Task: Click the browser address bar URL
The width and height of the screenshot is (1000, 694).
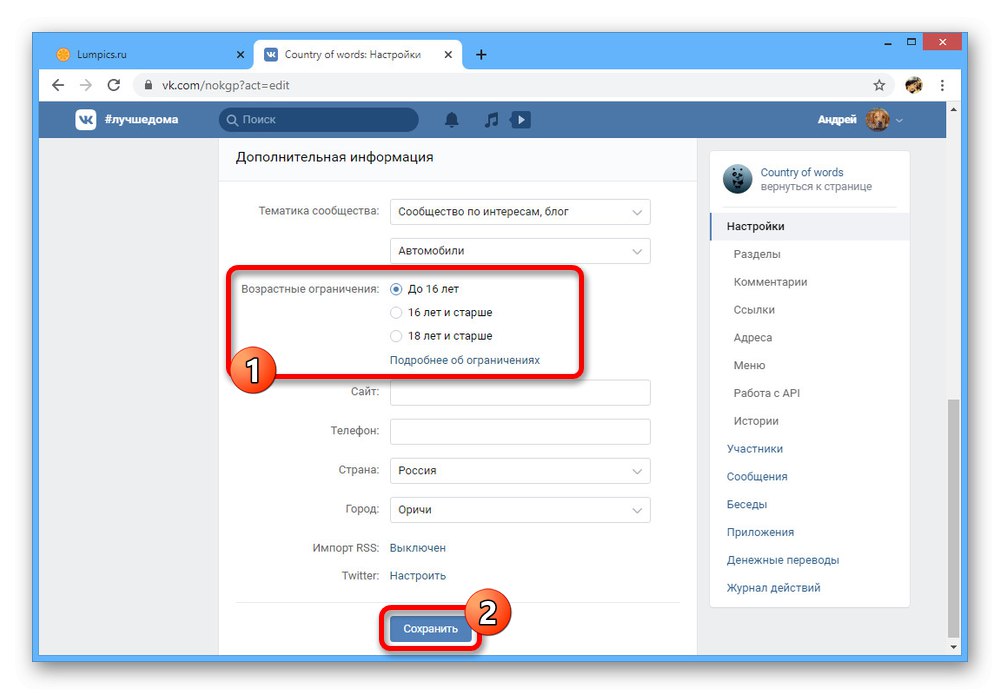Action: 225,85
